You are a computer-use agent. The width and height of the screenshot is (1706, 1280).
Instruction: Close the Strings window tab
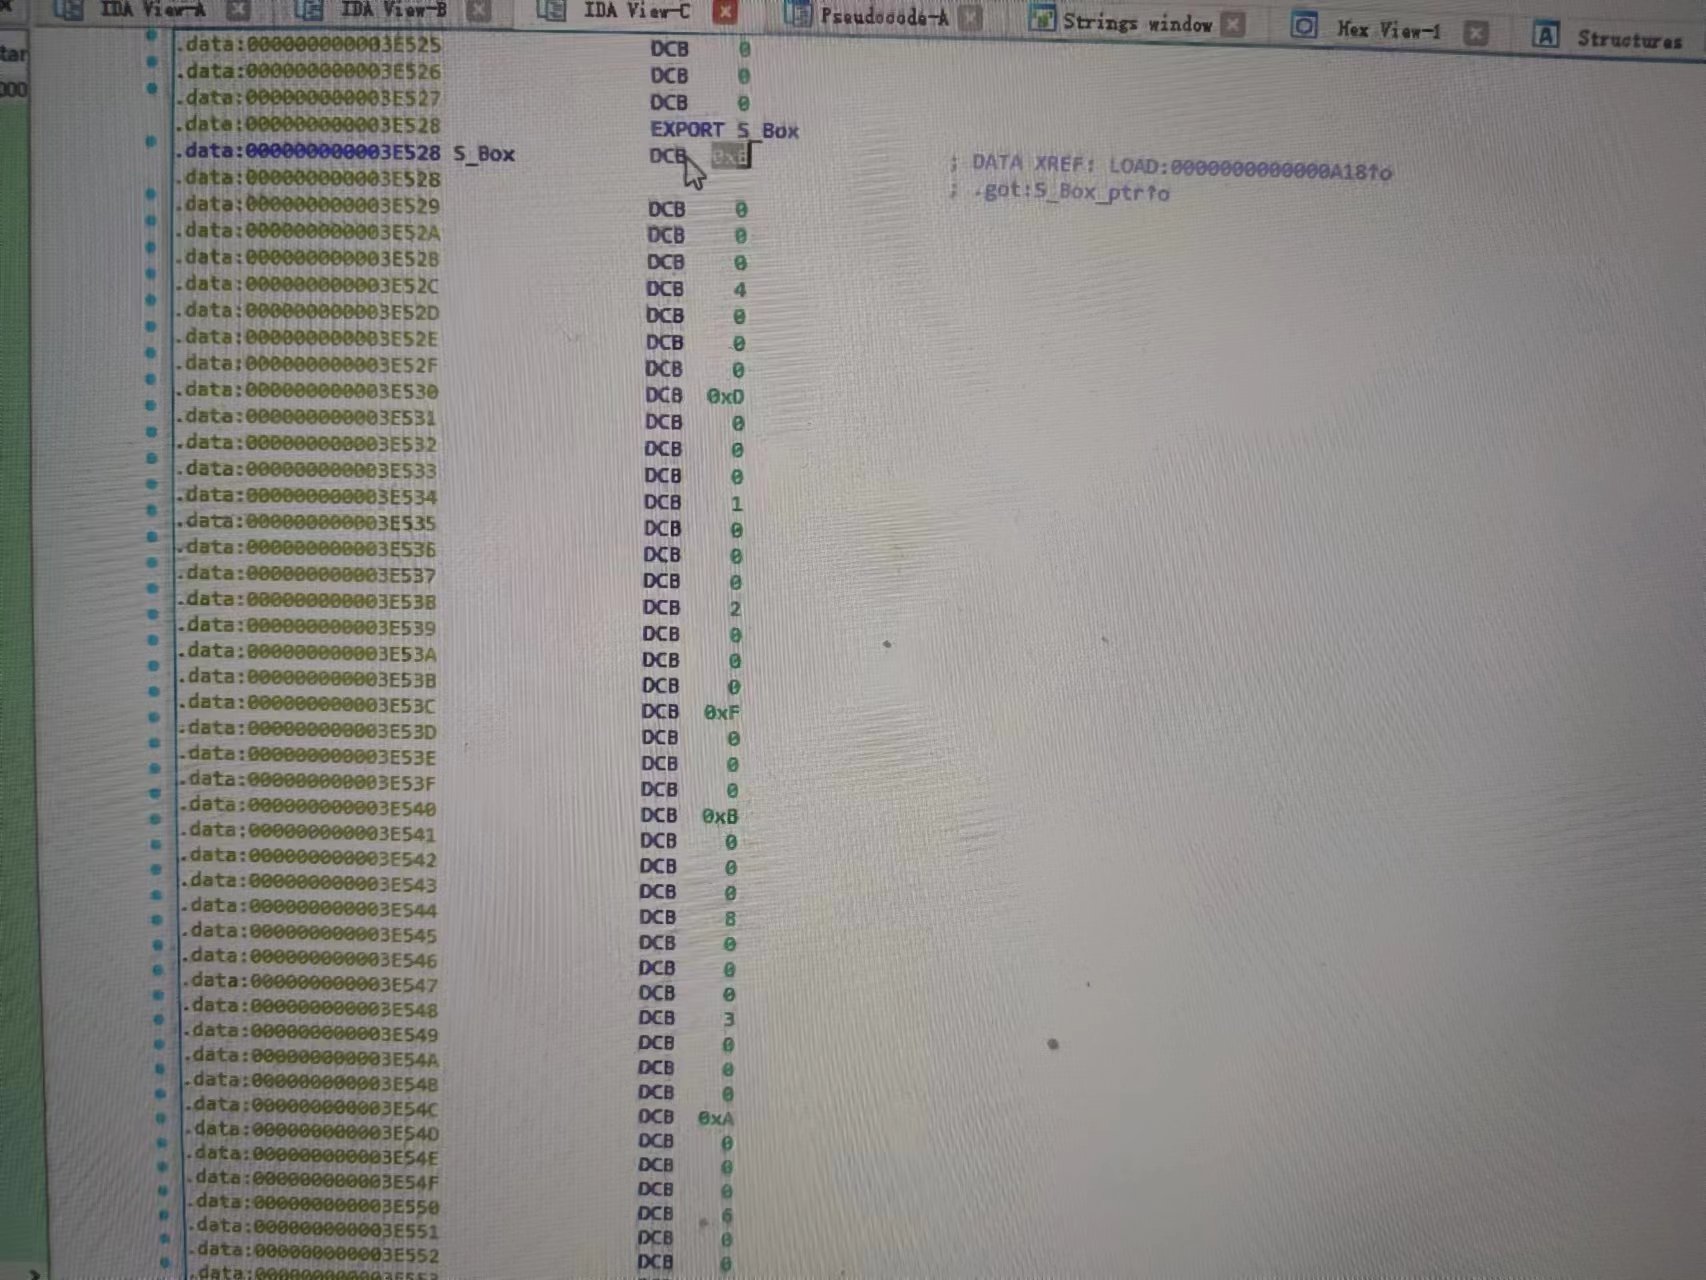[1234, 24]
